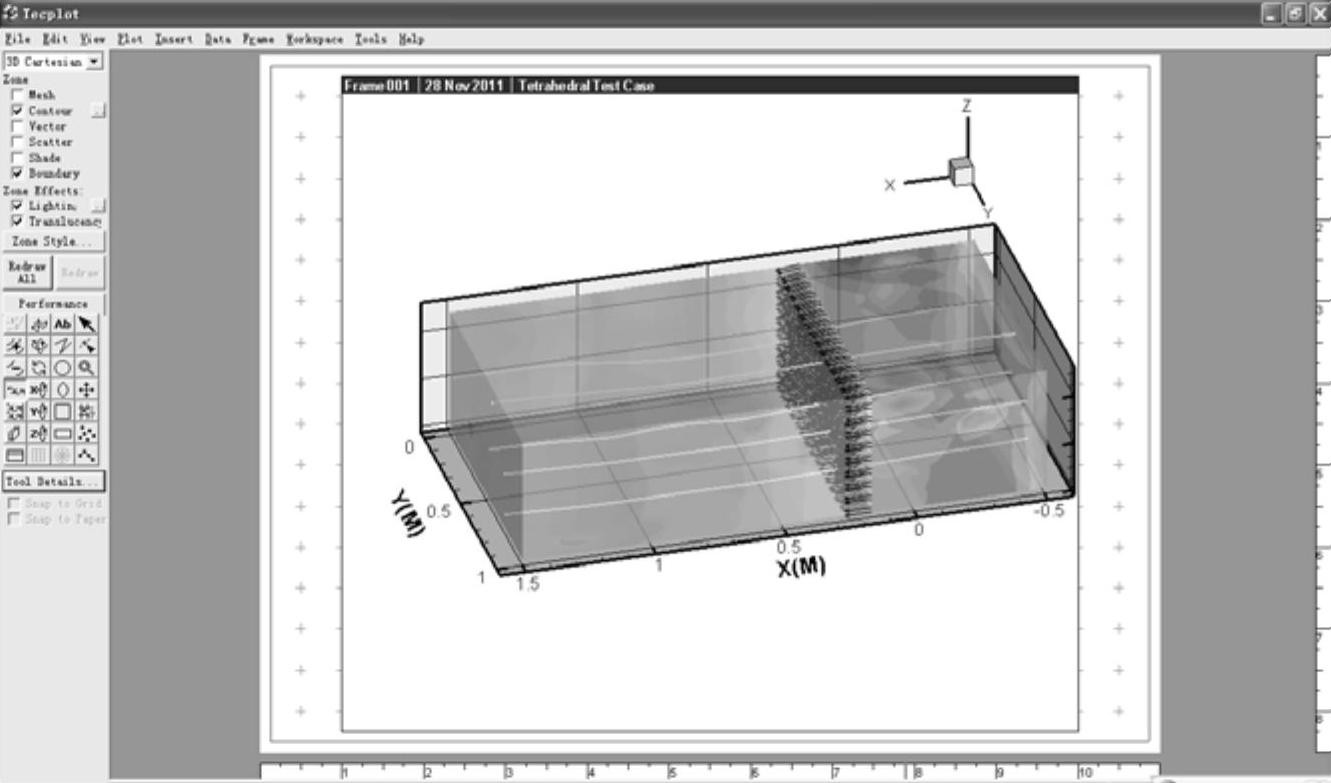This screenshot has height=783, width=1331.
Task: Click the -0.5 tick label on X axis
Action: [x=1047, y=509]
